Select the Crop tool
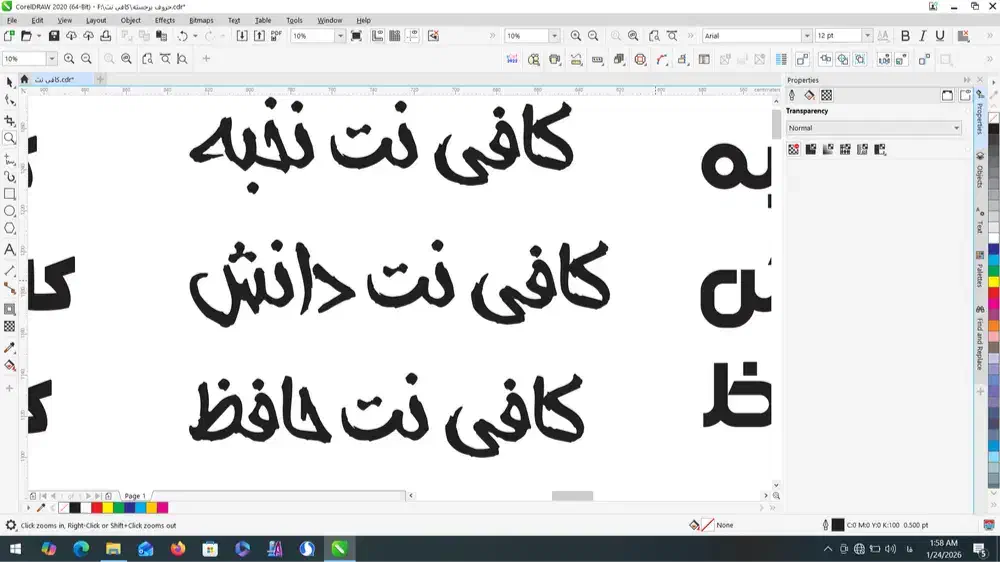Image resolution: width=1000 pixels, height=562 pixels. click(x=10, y=120)
